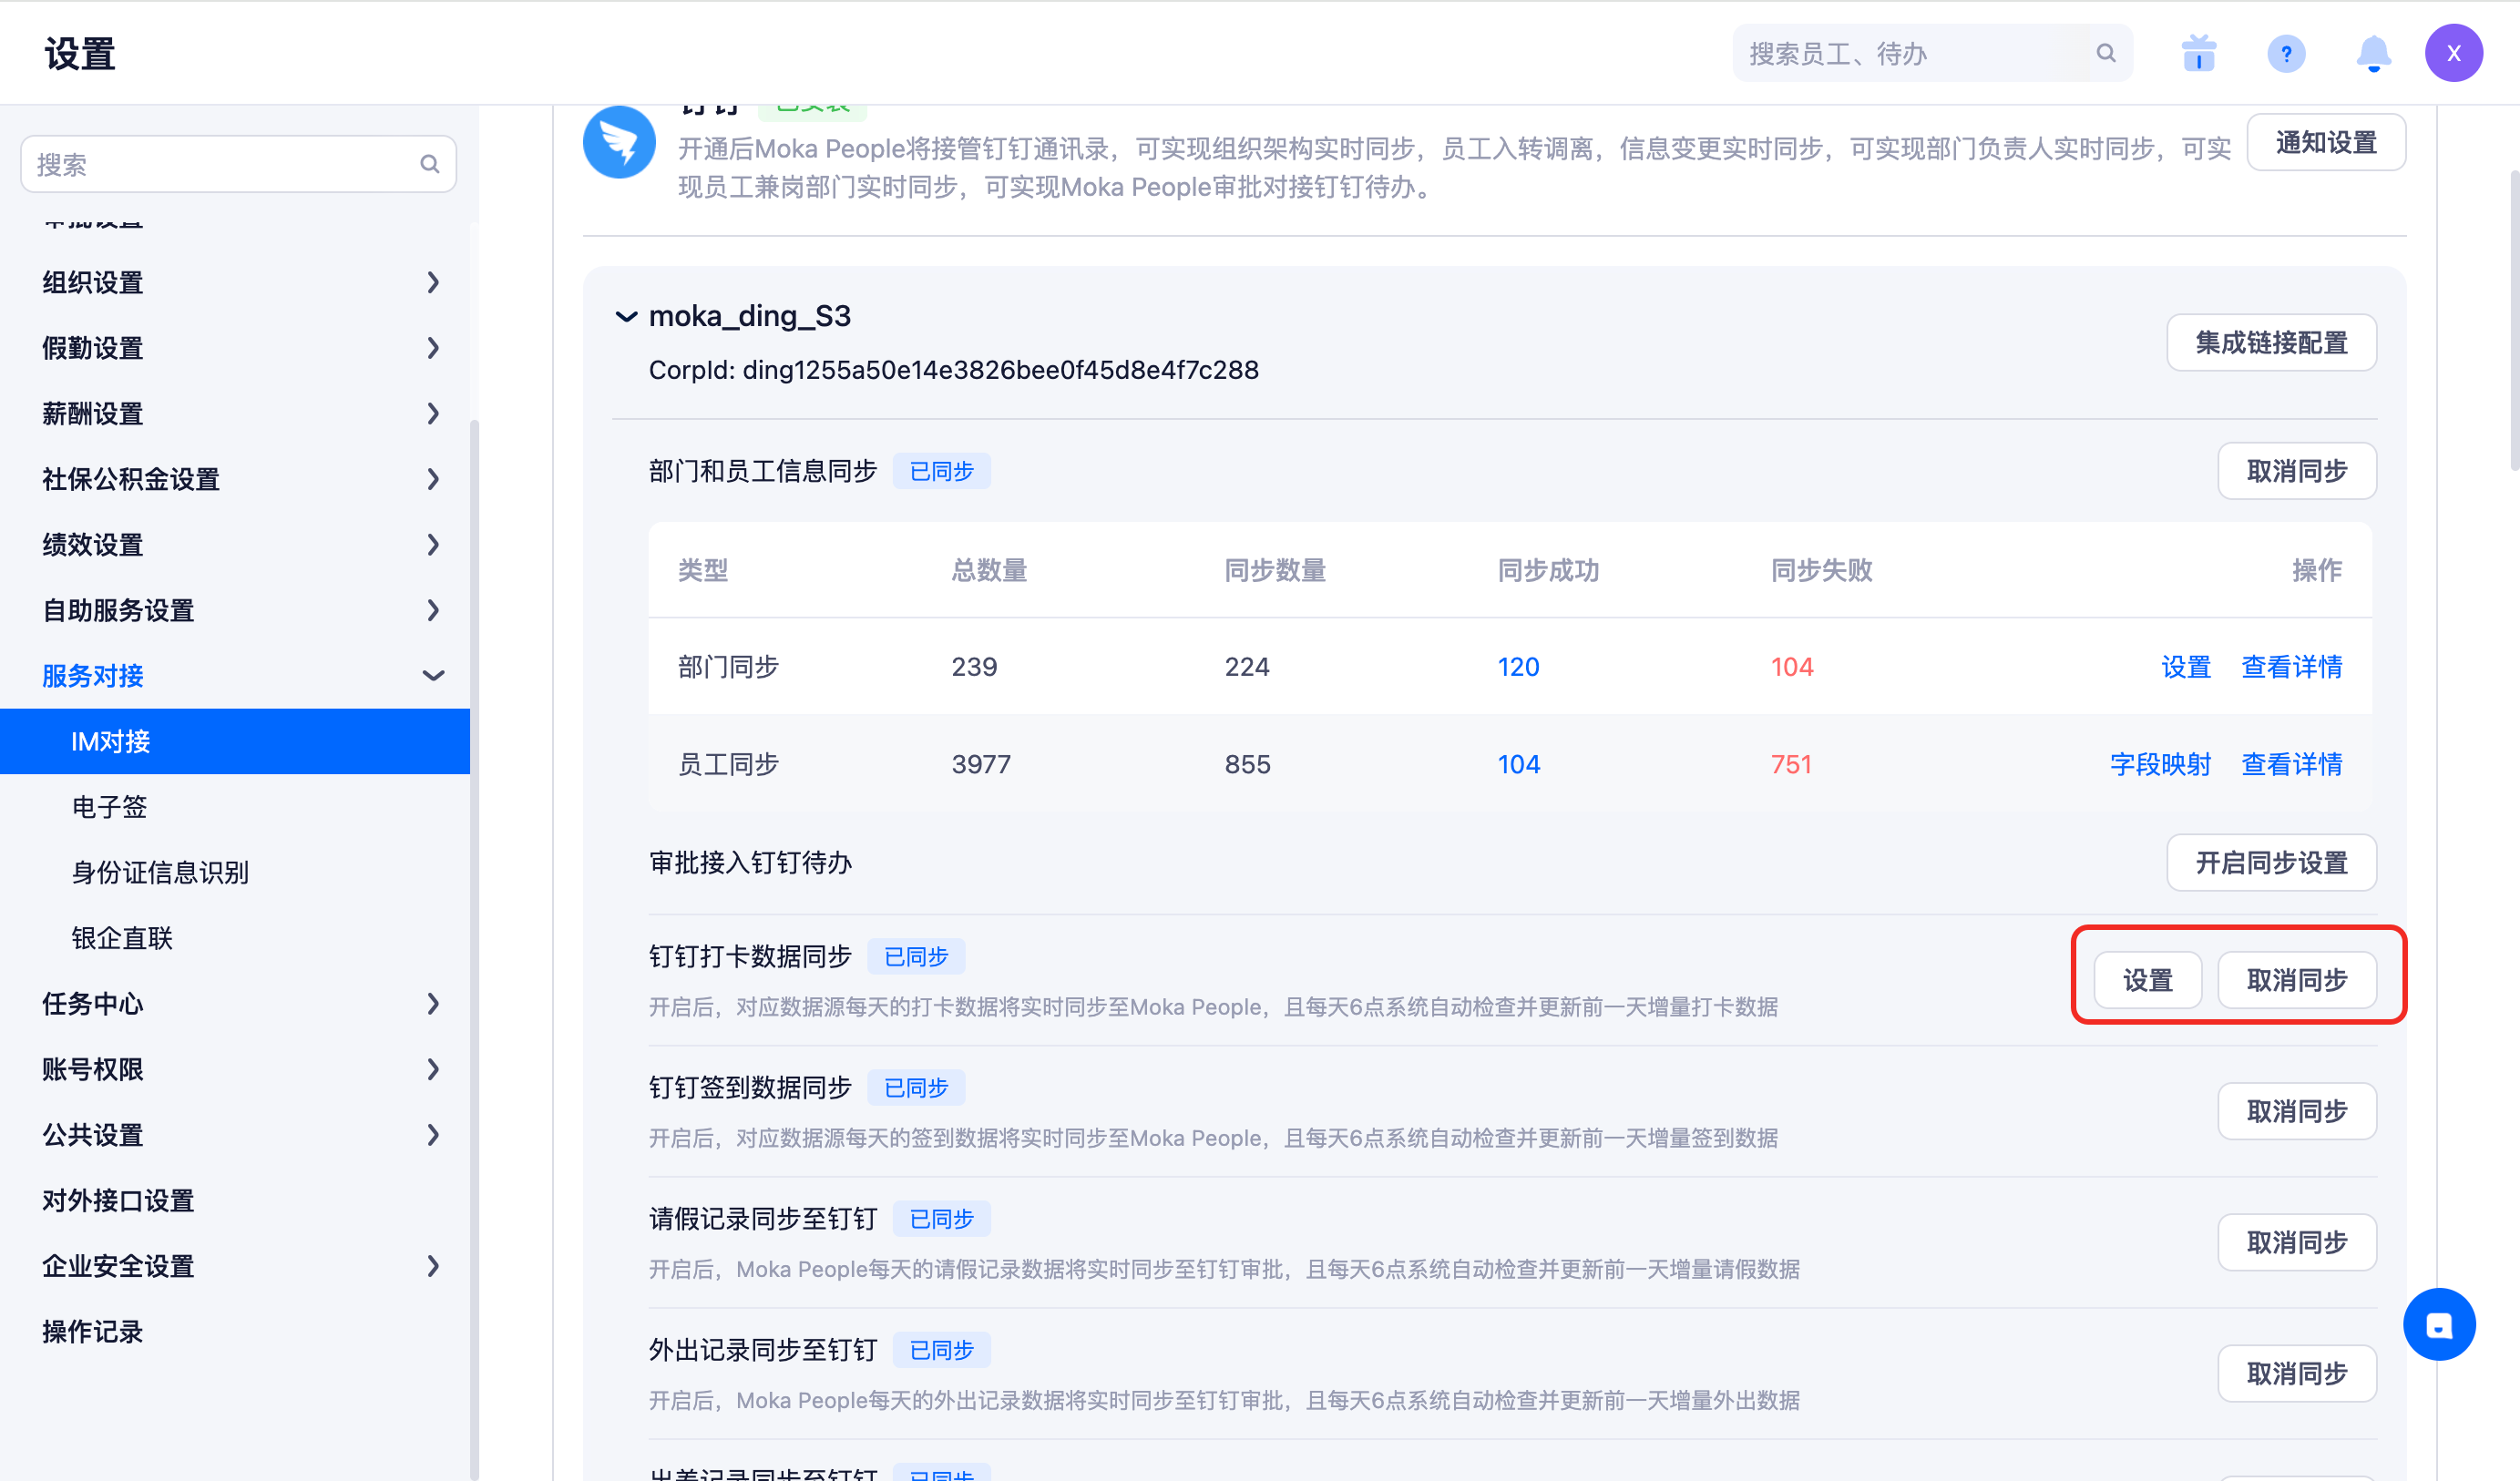Focus the 搜索员工、待办 search field
This screenshot has height=1481, width=2520.
click(x=1932, y=53)
